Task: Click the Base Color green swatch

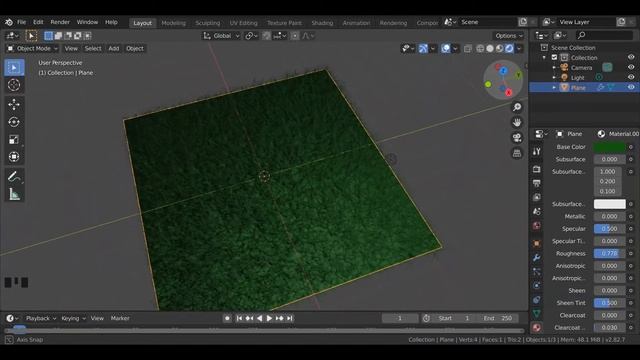Action: pyautogui.click(x=609, y=147)
